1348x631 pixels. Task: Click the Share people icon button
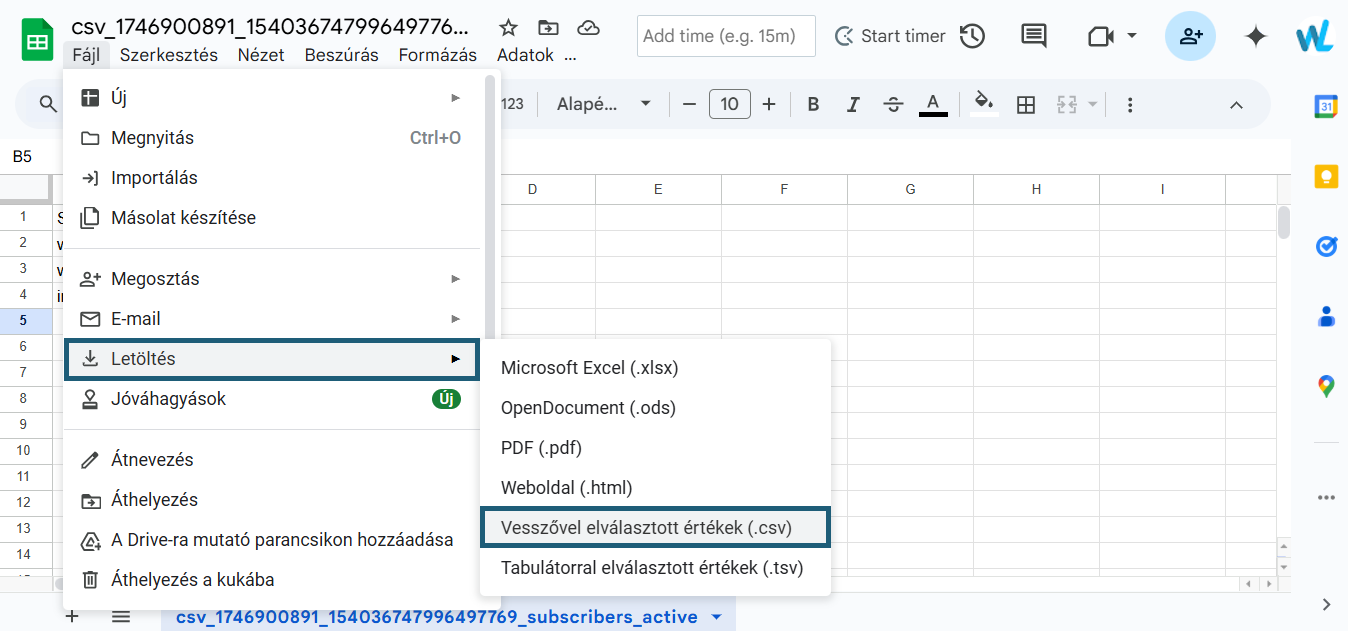(x=1190, y=36)
